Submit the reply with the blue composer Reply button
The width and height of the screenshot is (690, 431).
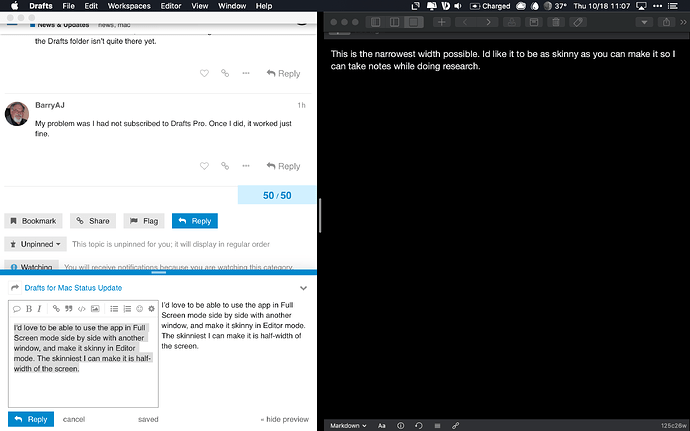pyautogui.click(x=31, y=419)
